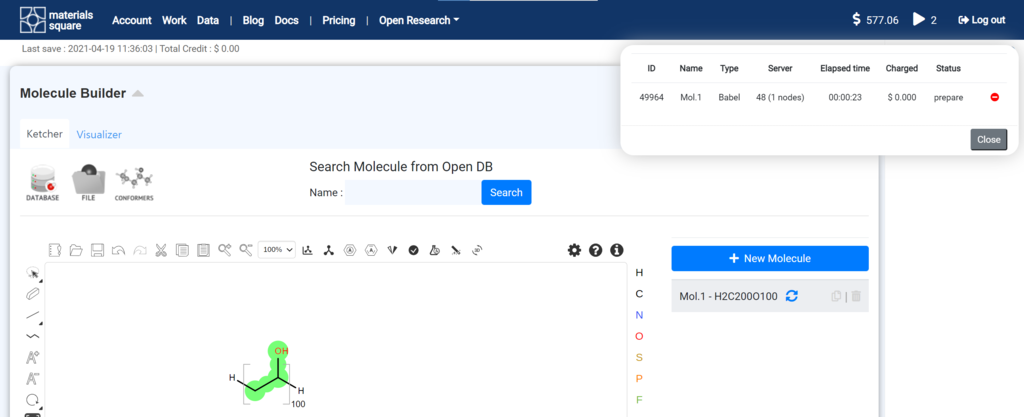Cancel job 49964 with red icon

(x=995, y=97)
